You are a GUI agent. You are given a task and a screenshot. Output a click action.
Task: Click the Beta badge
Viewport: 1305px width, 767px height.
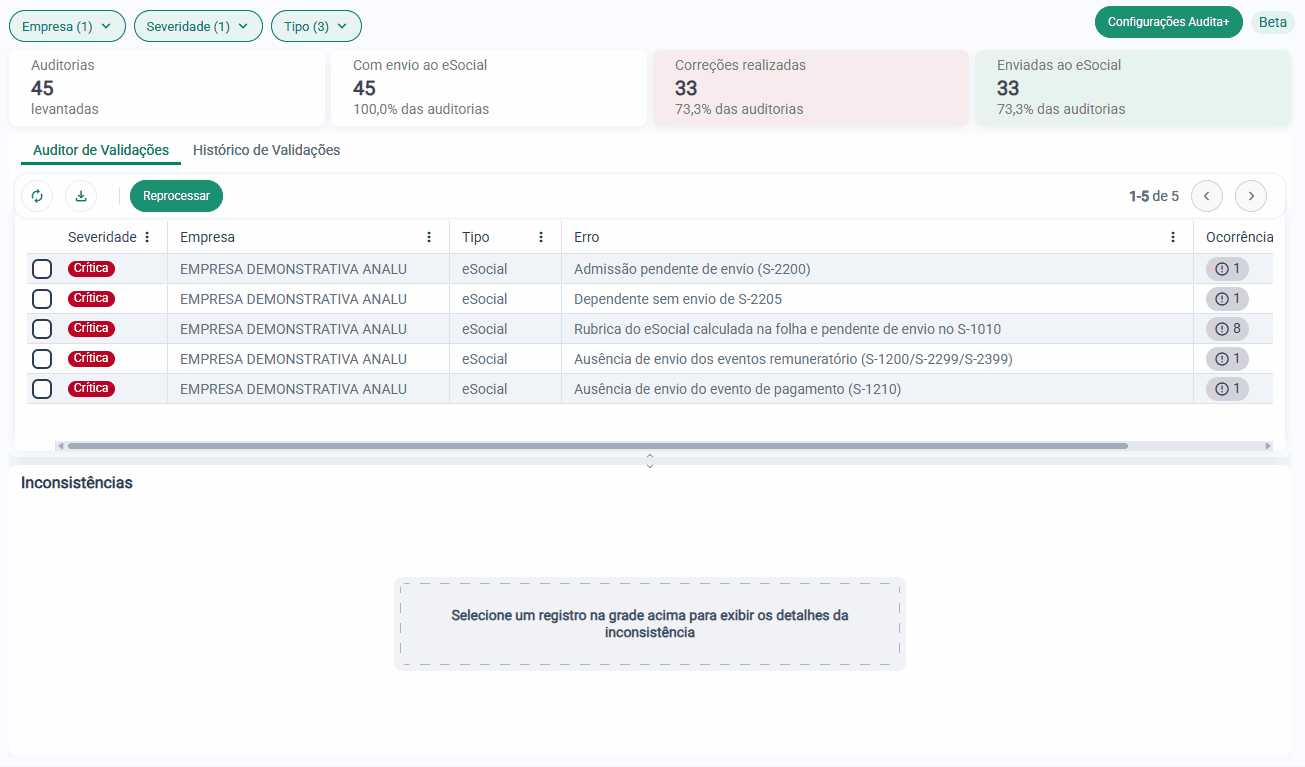[x=1273, y=22]
